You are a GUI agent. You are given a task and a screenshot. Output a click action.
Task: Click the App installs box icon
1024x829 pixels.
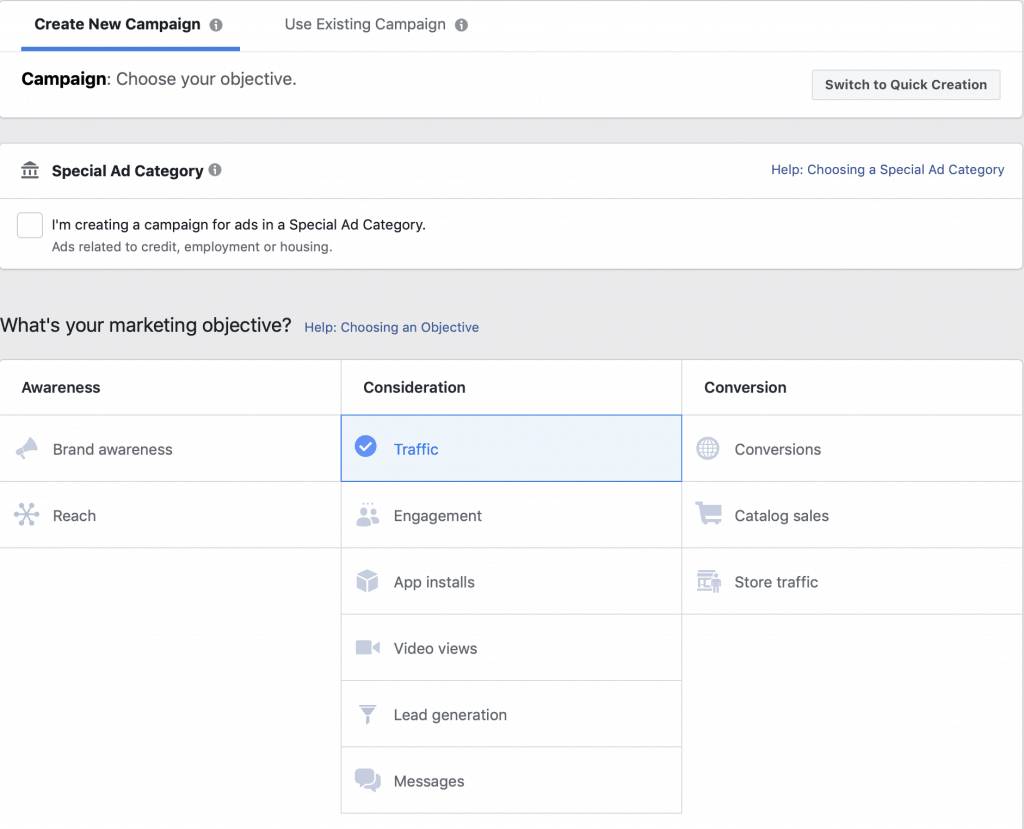367,582
